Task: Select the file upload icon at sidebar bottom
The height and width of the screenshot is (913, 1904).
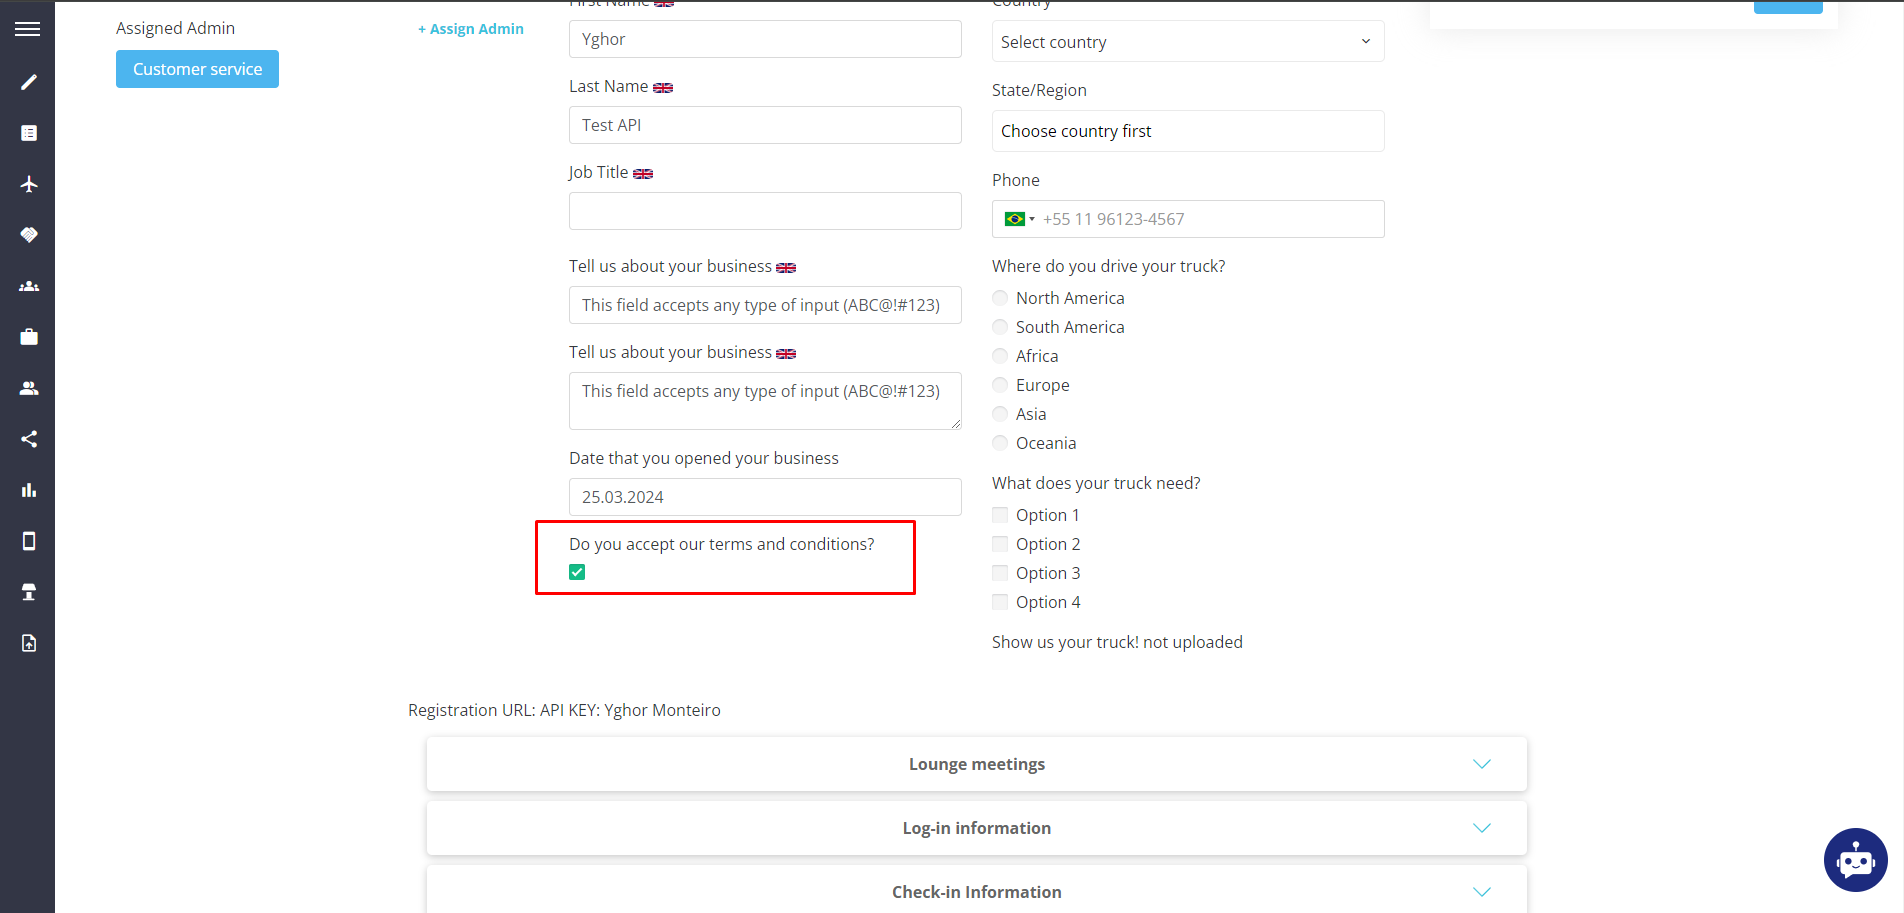Action: [x=27, y=642]
